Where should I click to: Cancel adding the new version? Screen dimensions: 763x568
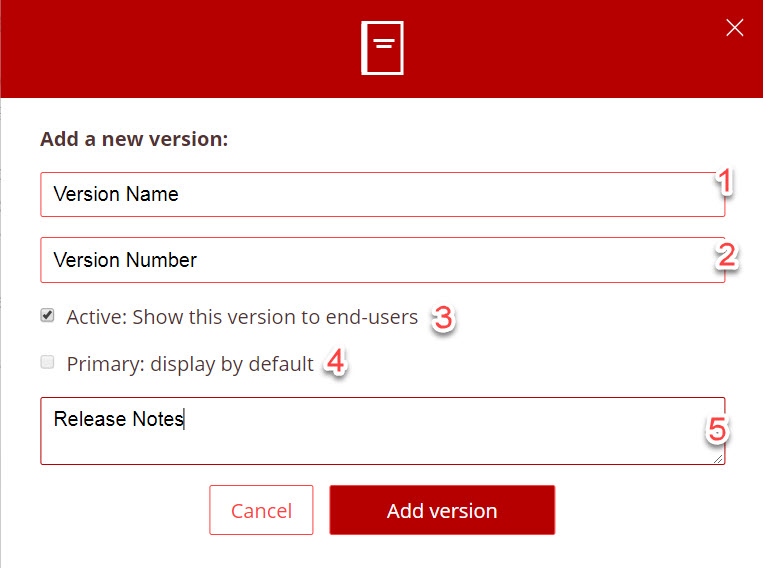(261, 510)
